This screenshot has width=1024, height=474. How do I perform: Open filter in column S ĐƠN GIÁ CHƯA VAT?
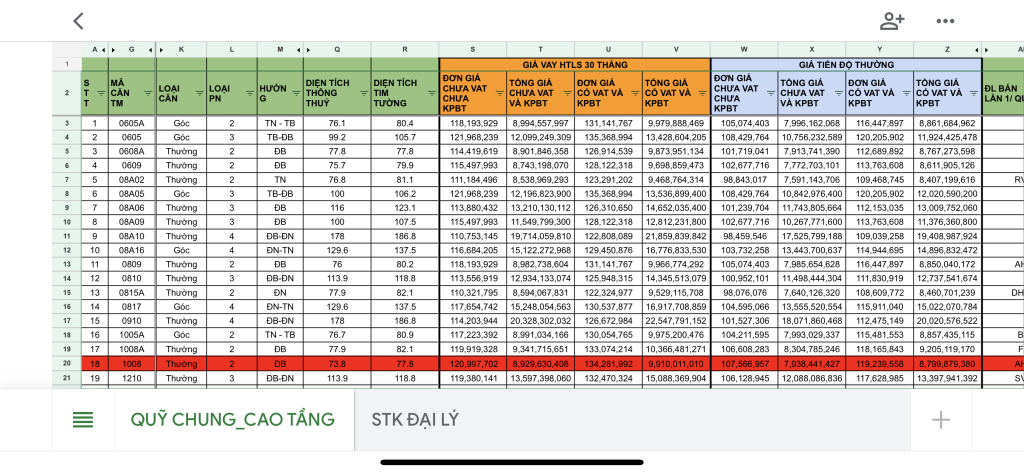pyautogui.click(x=500, y=93)
